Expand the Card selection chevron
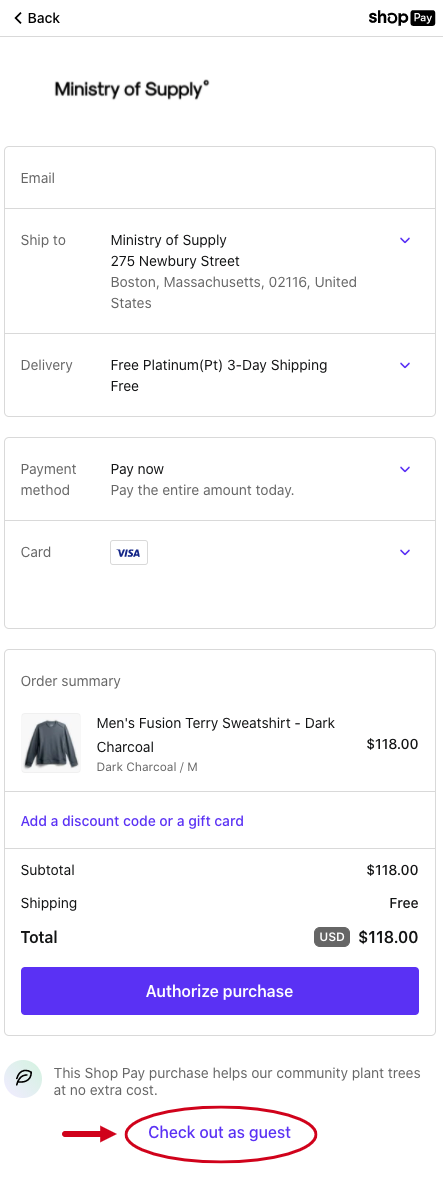443x1177 pixels. [405, 552]
